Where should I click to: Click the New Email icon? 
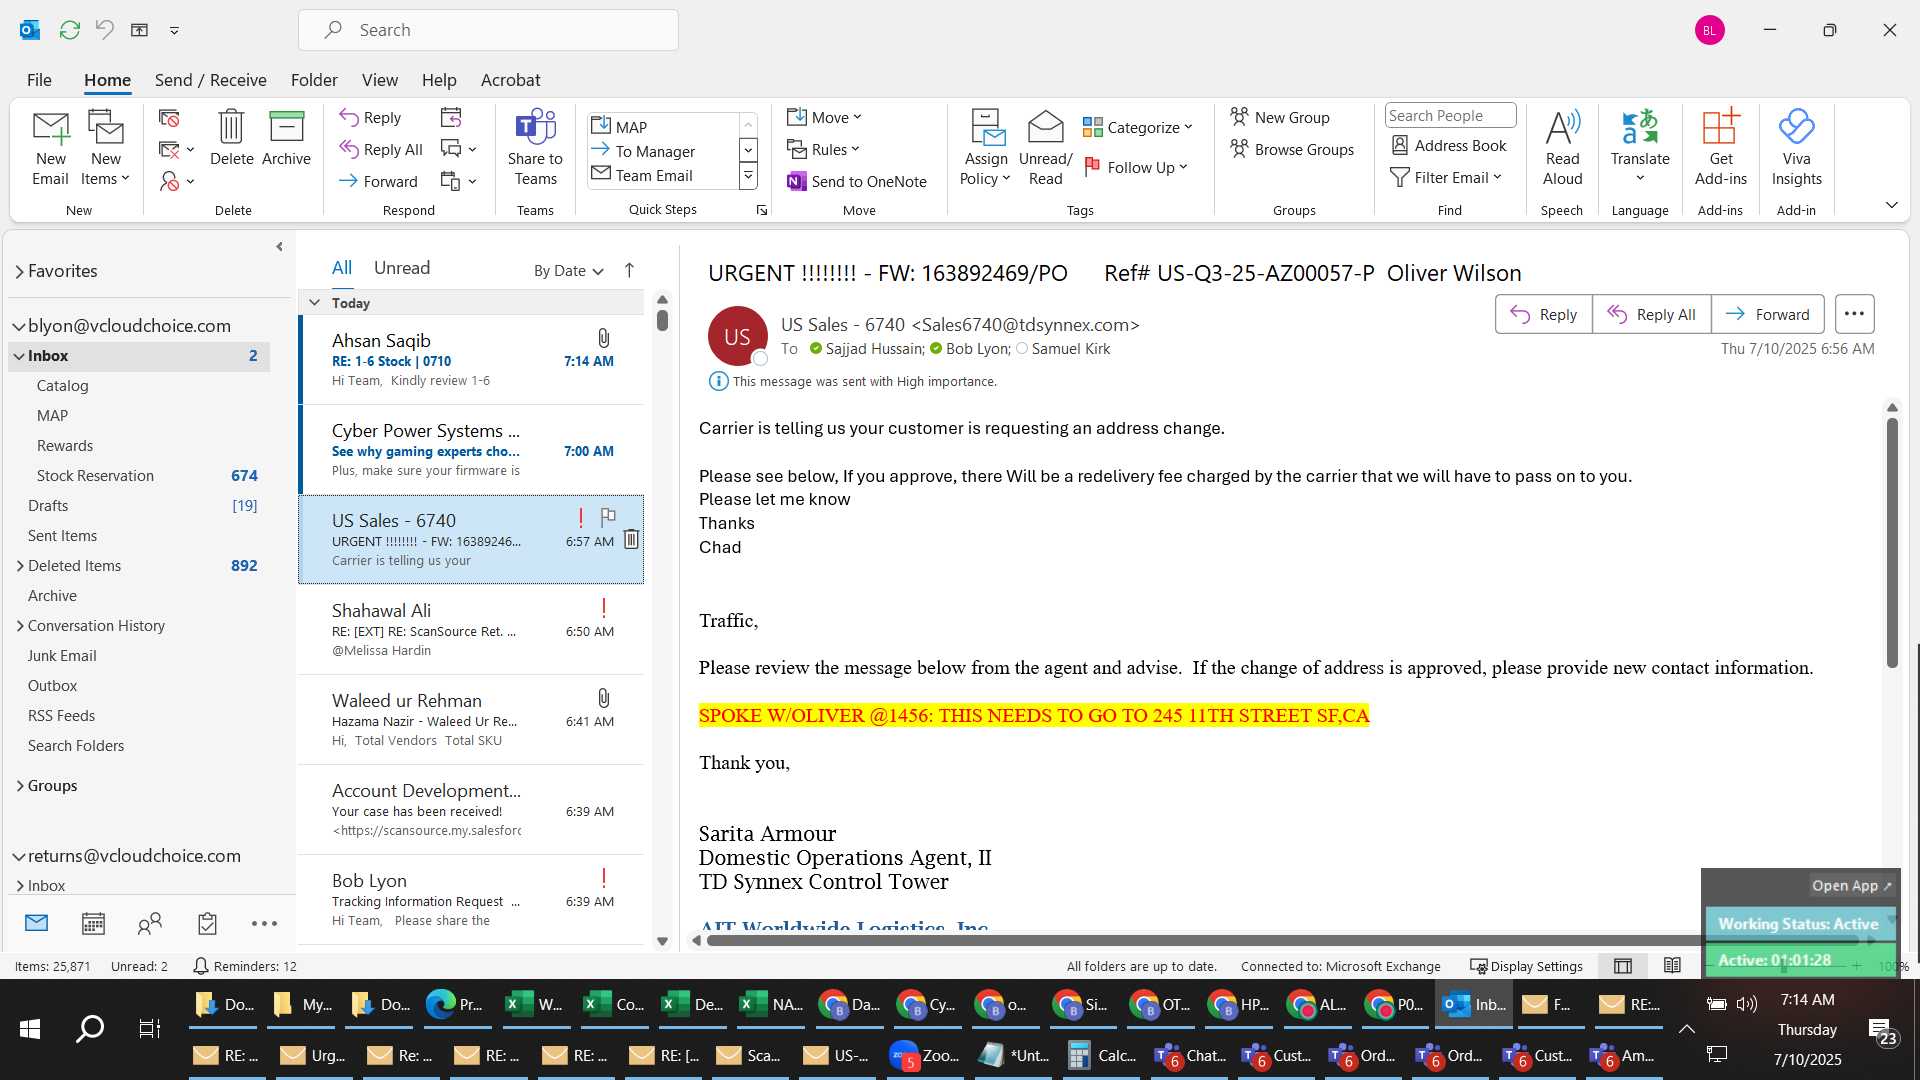click(50, 148)
